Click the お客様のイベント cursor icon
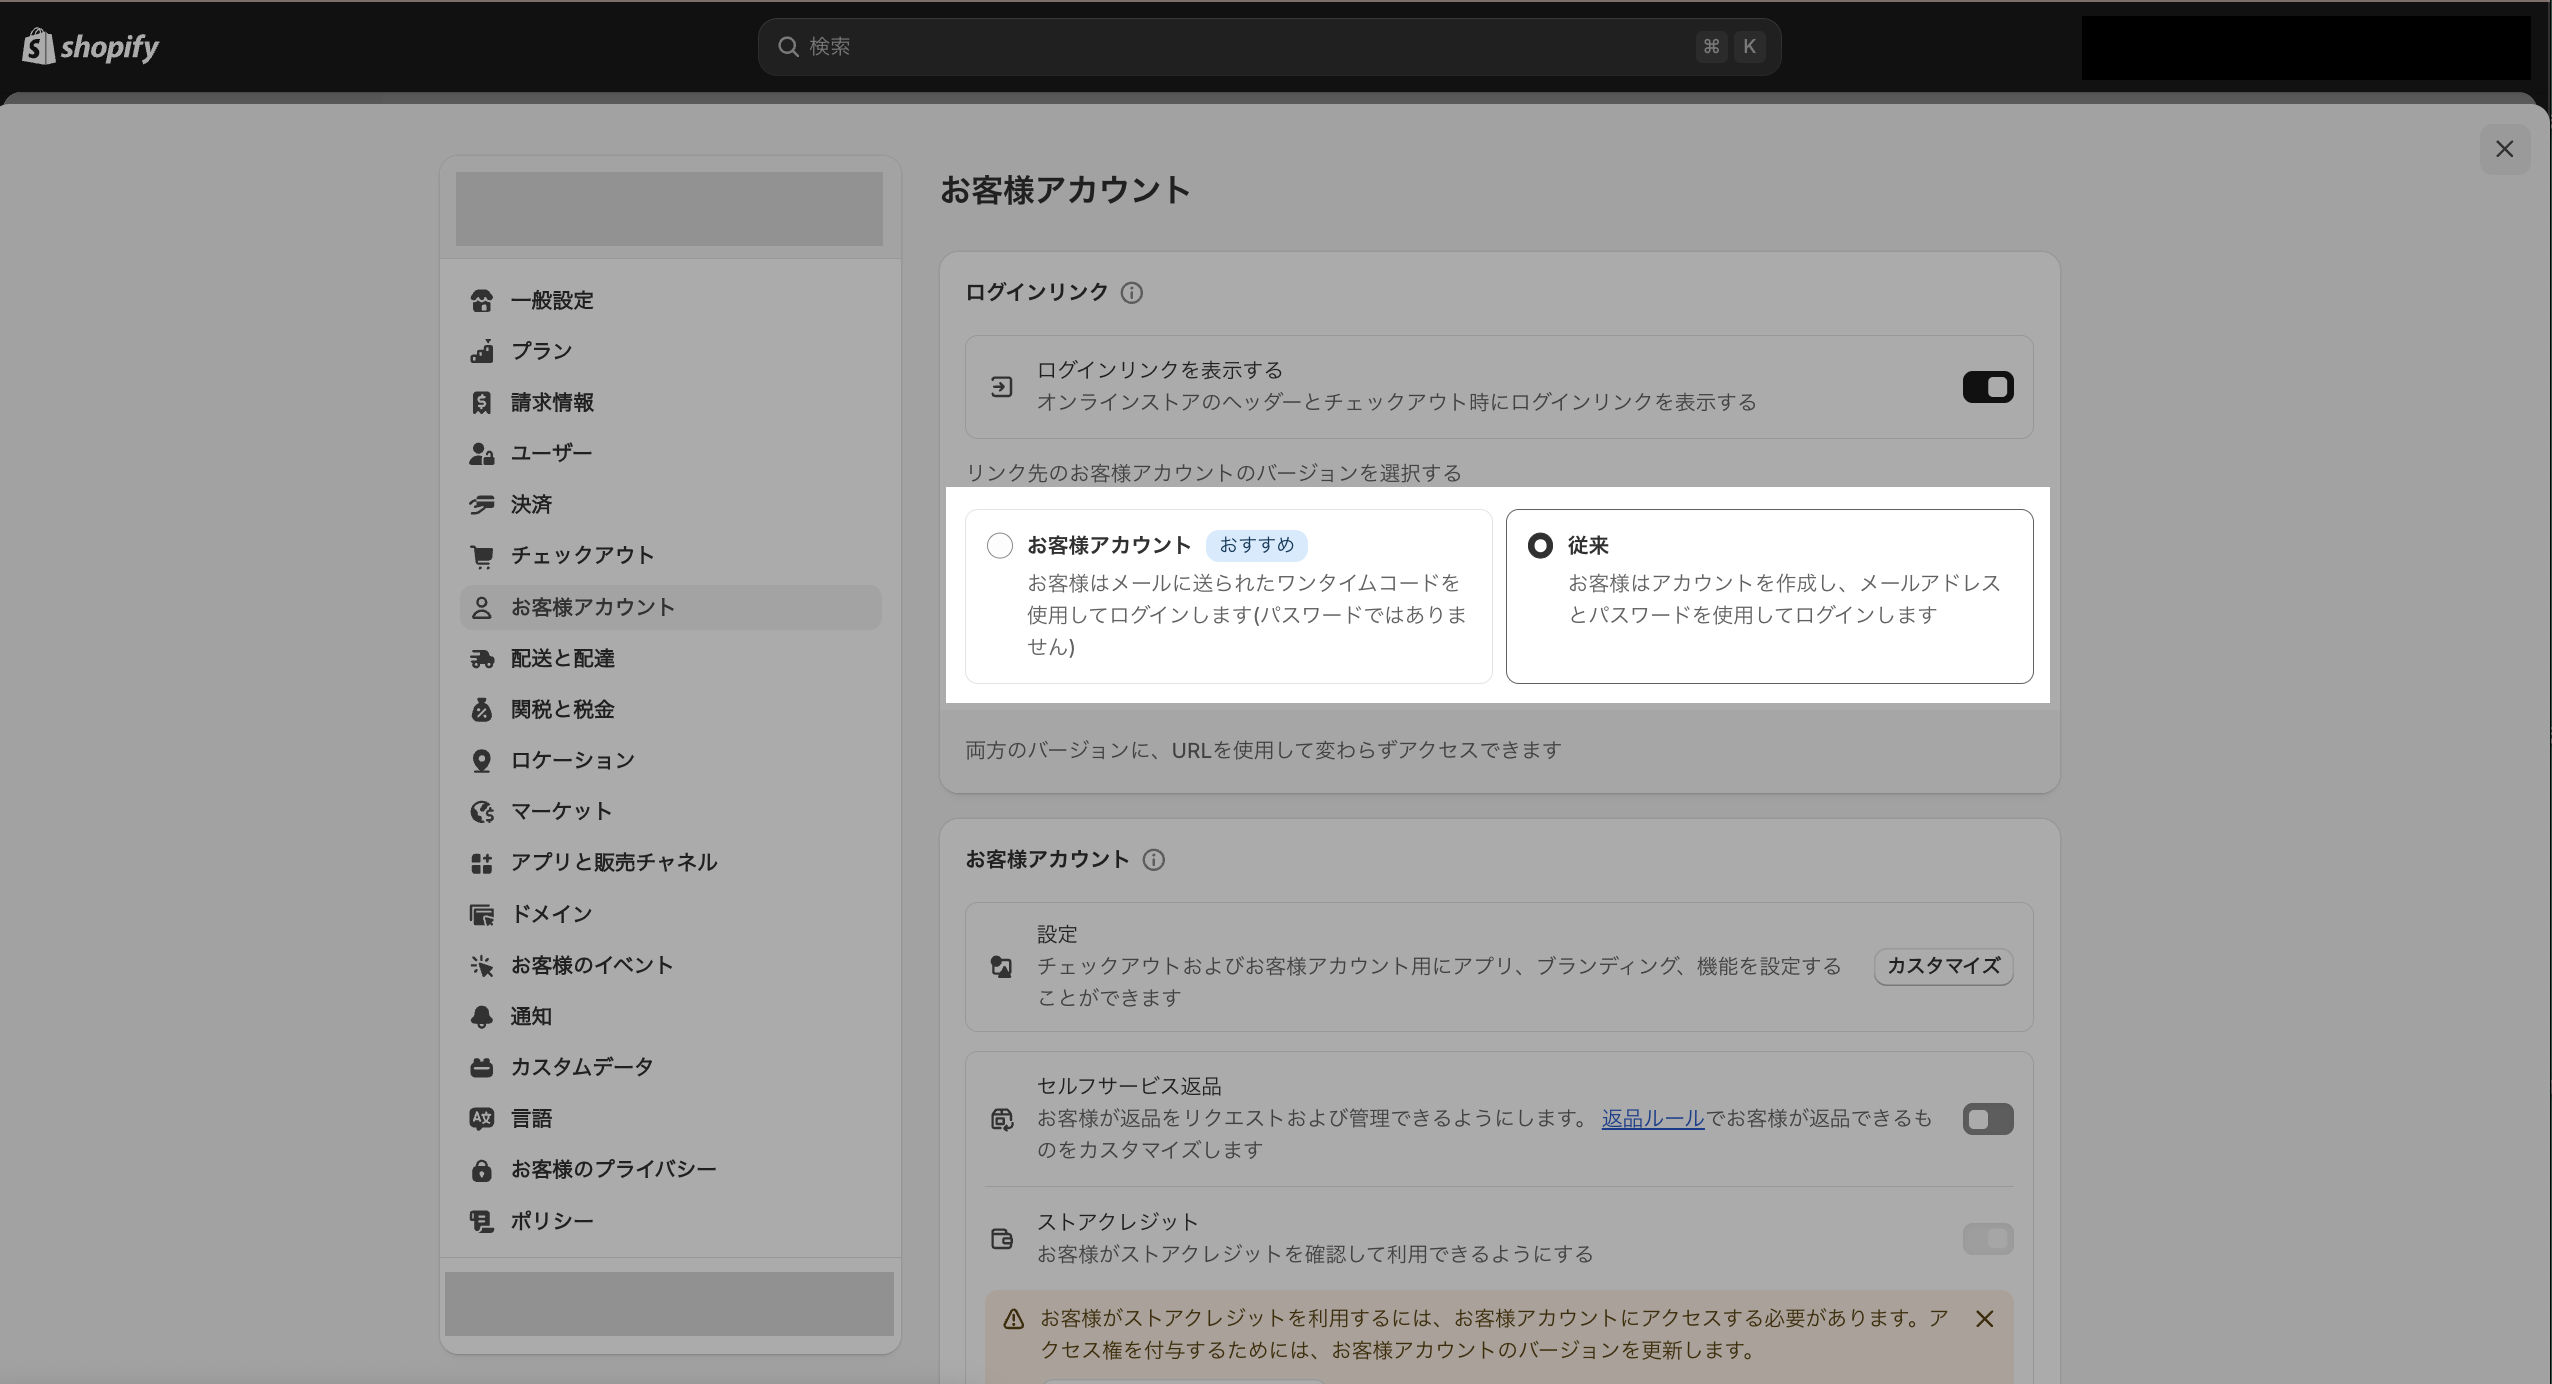The width and height of the screenshot is (2552, 1384). [x=481, y=965]
